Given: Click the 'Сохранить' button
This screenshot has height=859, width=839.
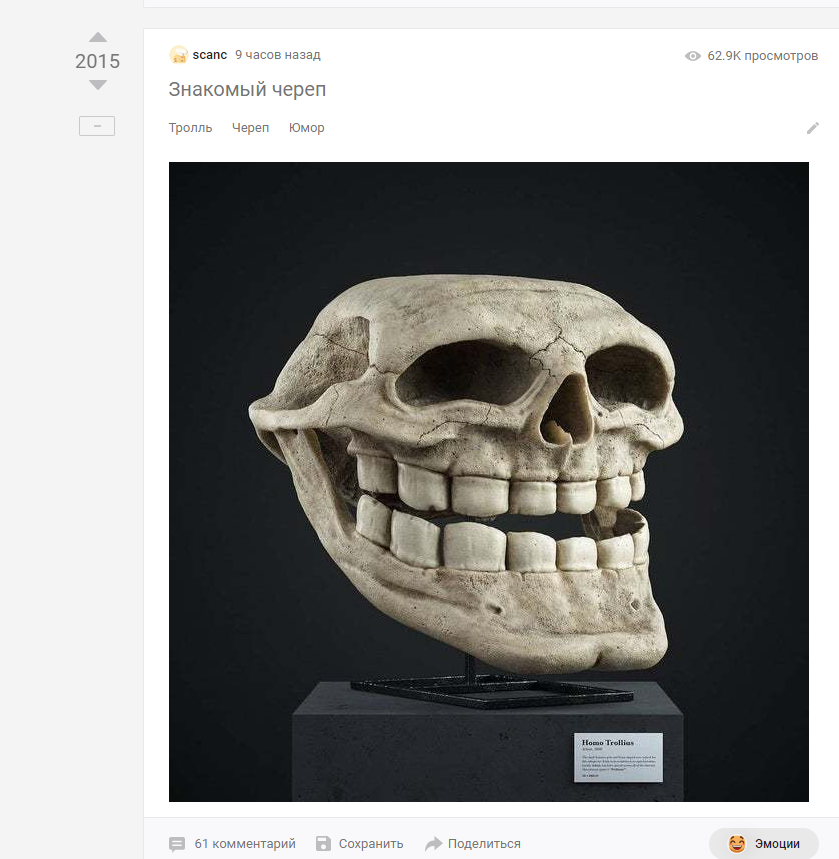Looking at the screenshot, I should pyautogui.click(x=371, y=844).
